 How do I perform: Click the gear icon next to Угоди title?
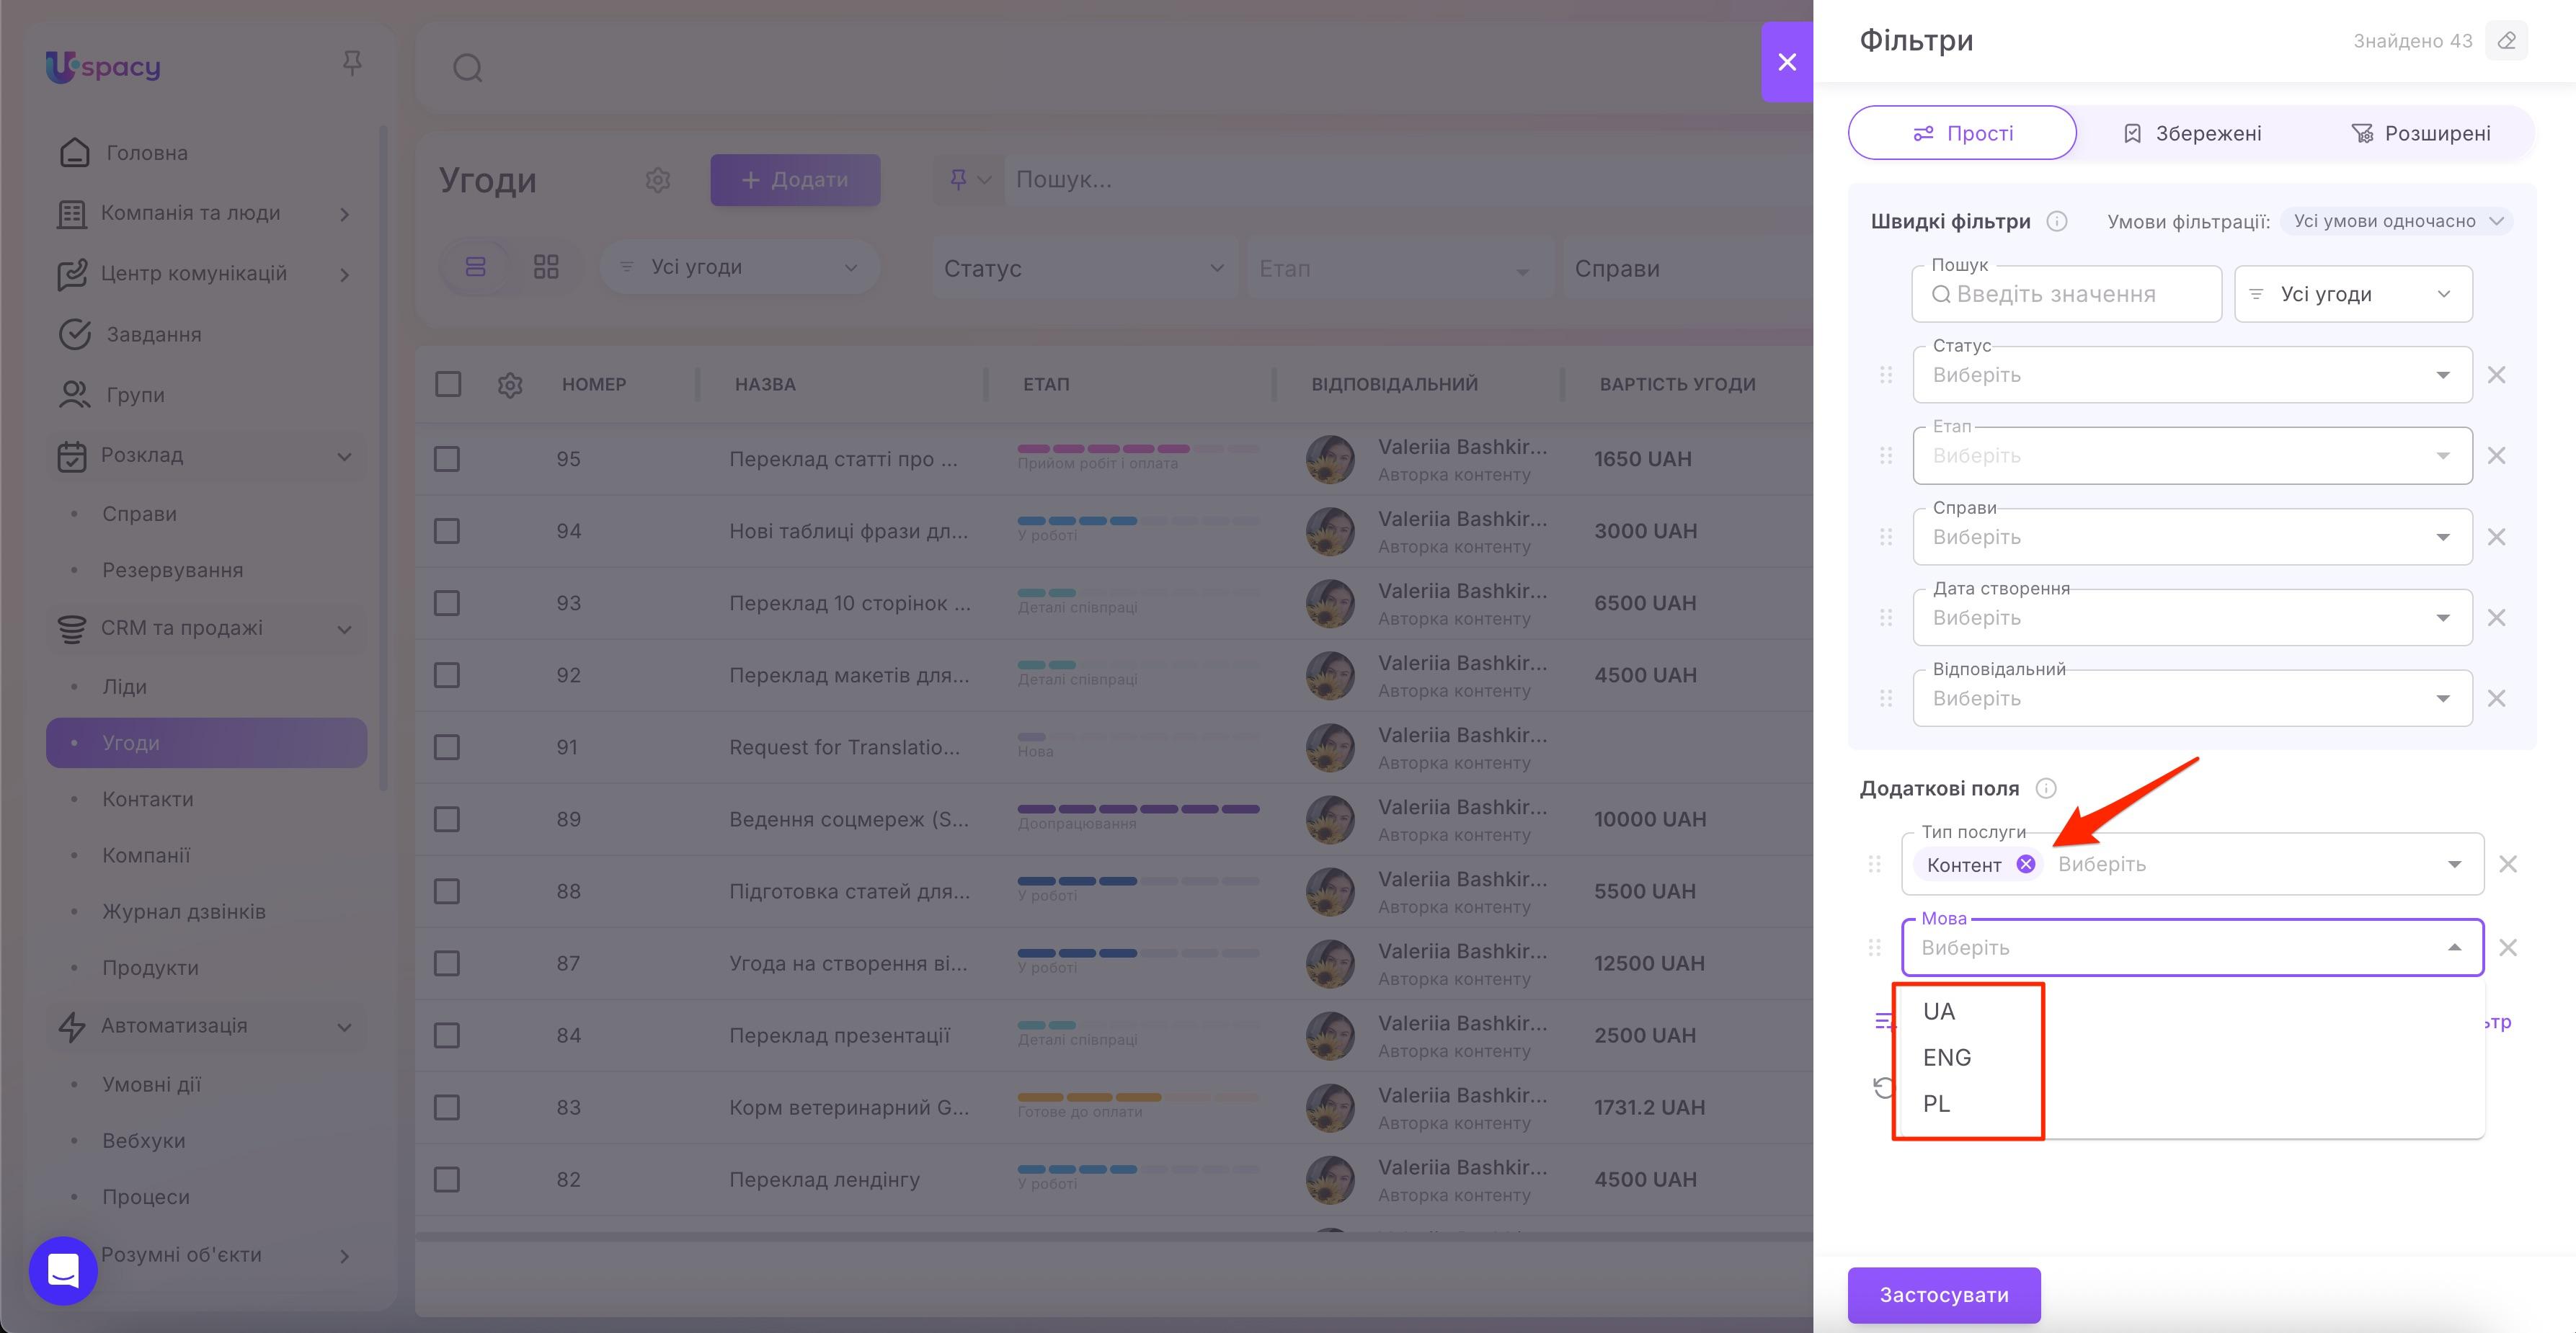(657, 180)
